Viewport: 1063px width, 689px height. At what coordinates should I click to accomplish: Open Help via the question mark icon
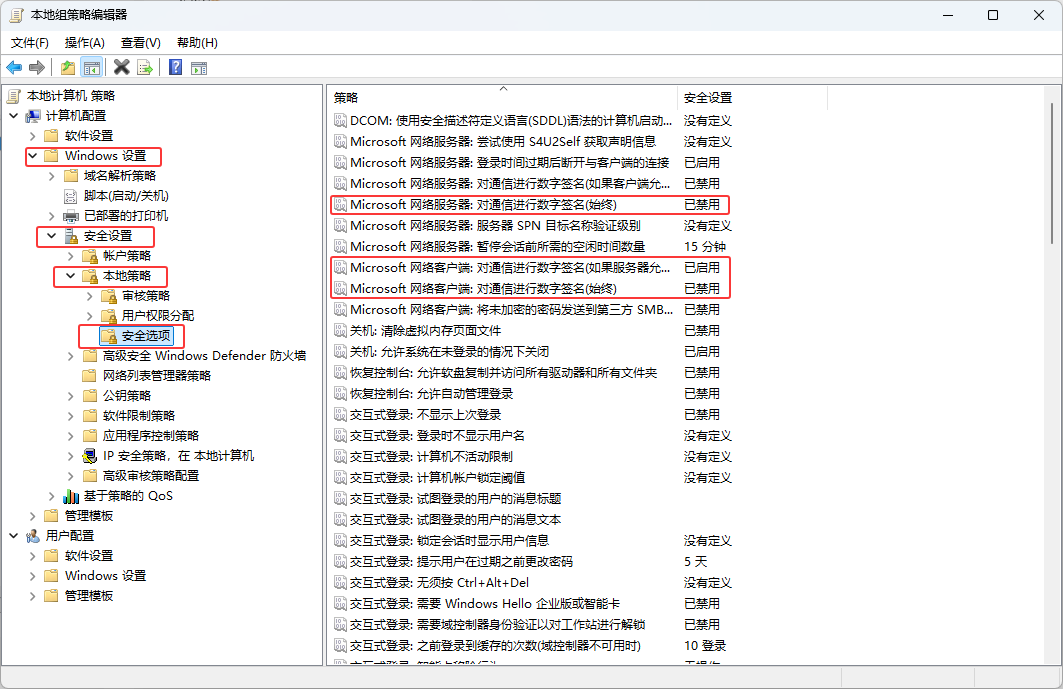point(173,67)
